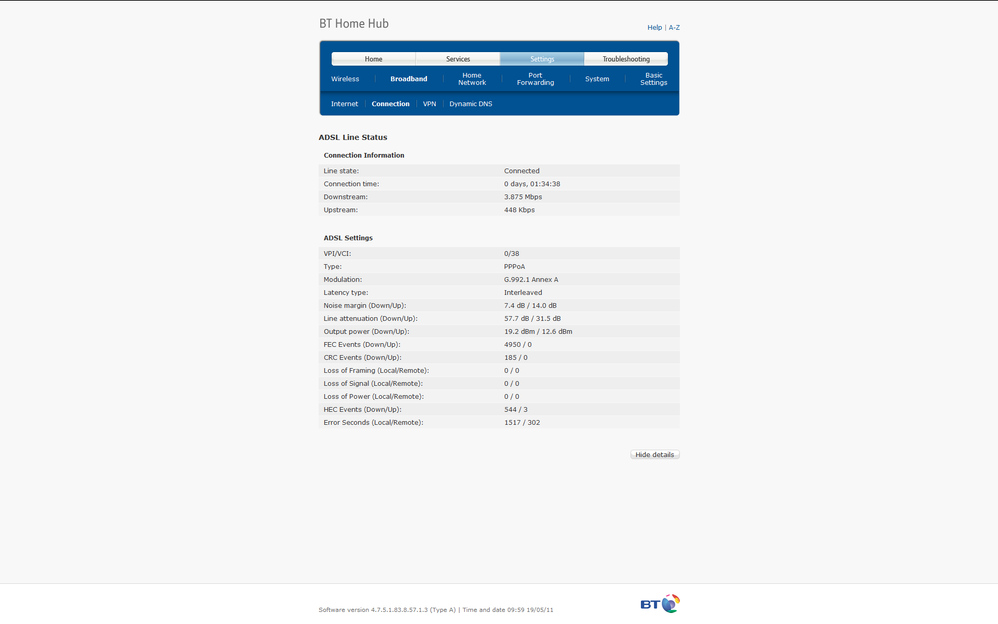This screenshot has height=624, width=998.
Task: Click the BT Home Hub title
Action: click(354, 24)
